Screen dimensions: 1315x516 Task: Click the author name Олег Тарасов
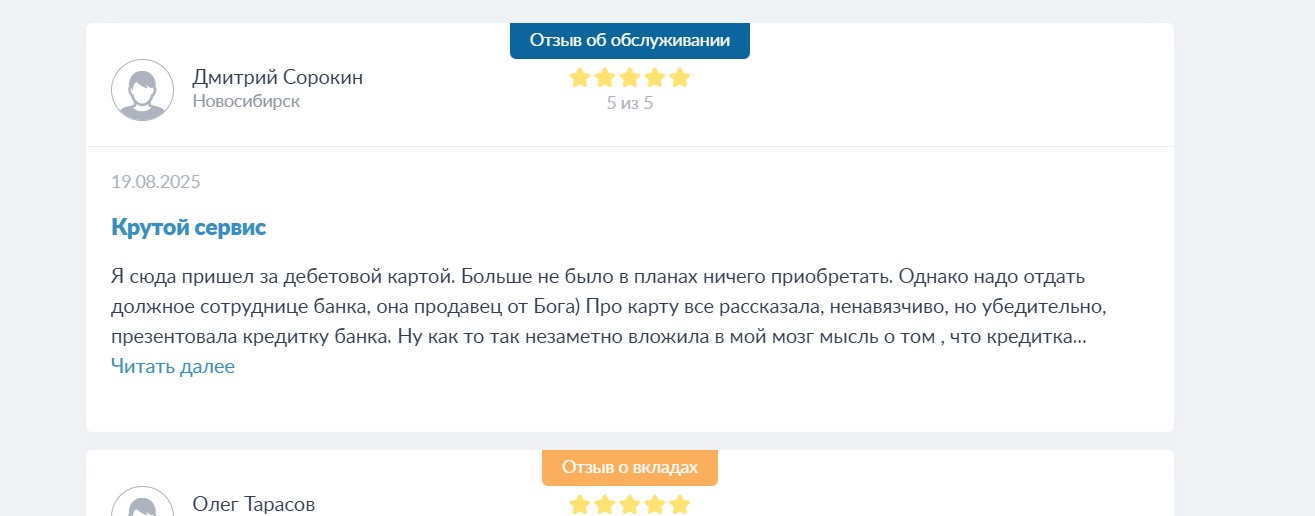(x=254, y=504)
